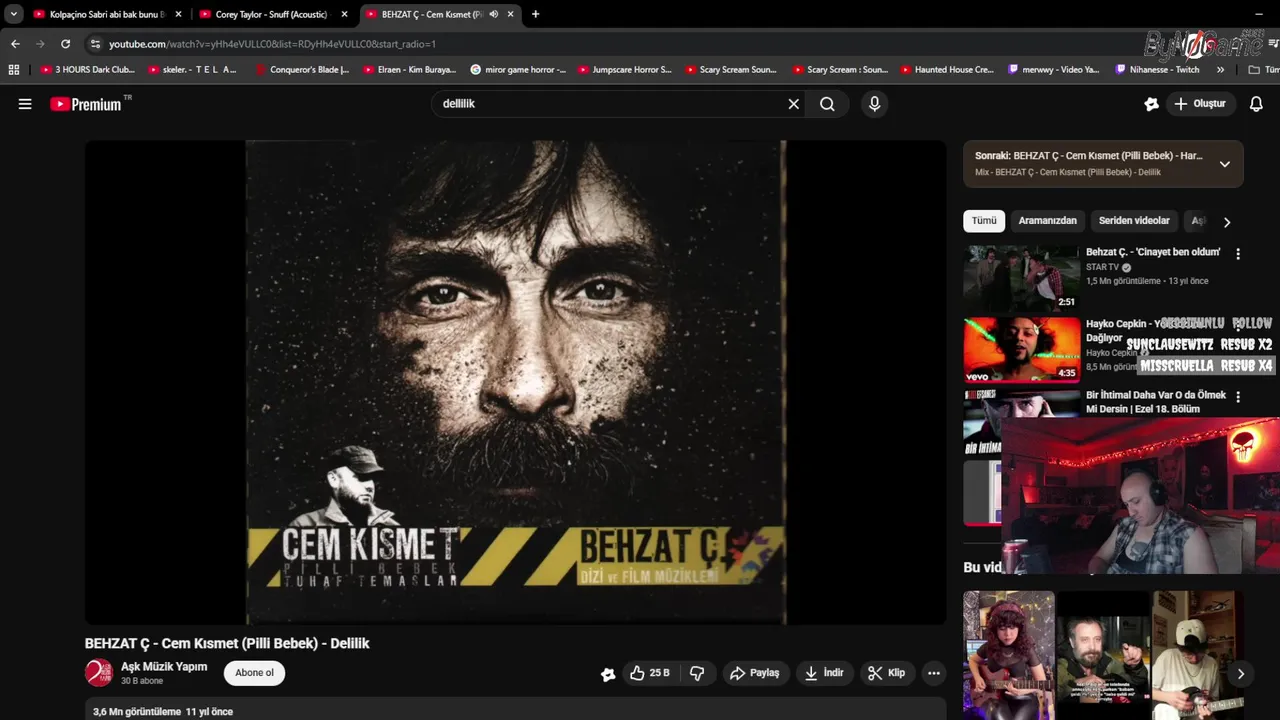Open 3 HOURS Dark Club bookmark
Viewport: 1280px width, 720px height.
point(88,70)
